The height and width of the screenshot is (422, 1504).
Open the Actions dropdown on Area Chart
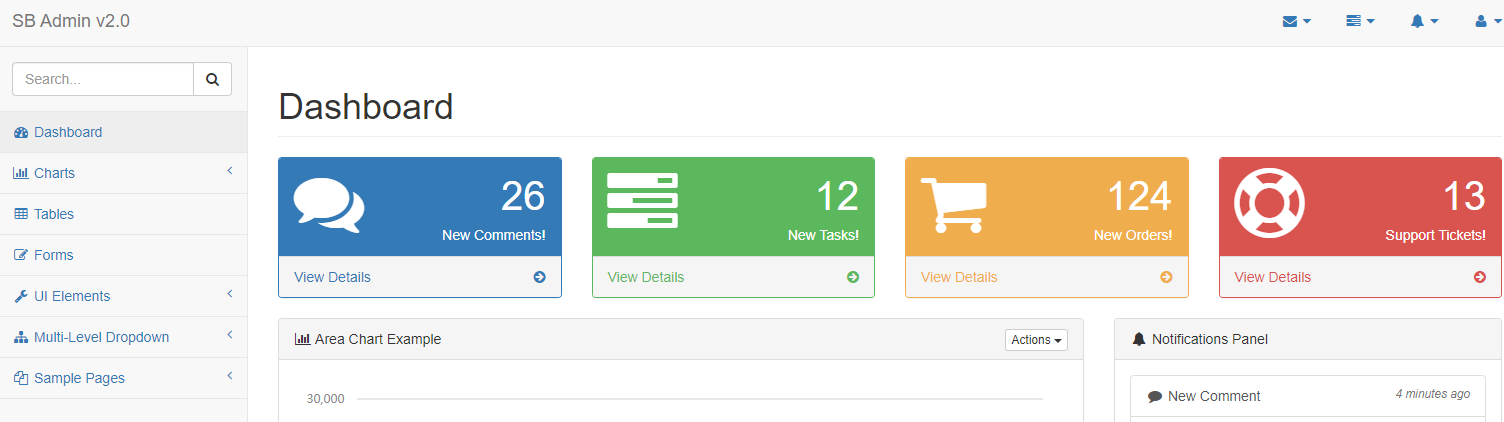tap(1036, 340)
